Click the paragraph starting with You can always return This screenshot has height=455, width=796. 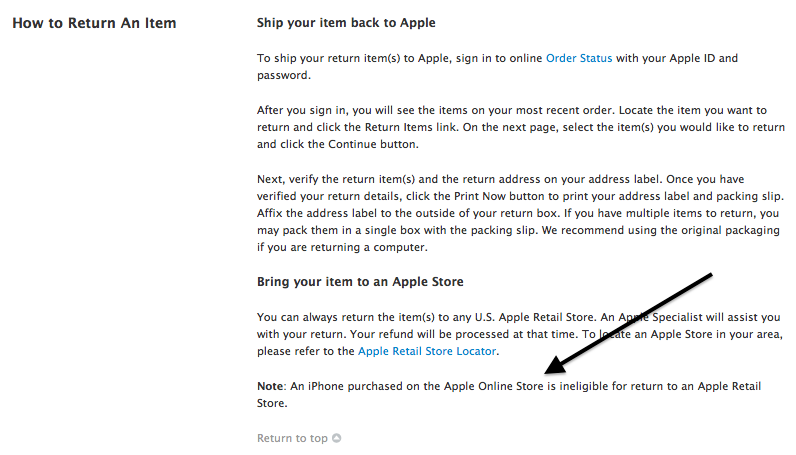[x=520, y=334]
